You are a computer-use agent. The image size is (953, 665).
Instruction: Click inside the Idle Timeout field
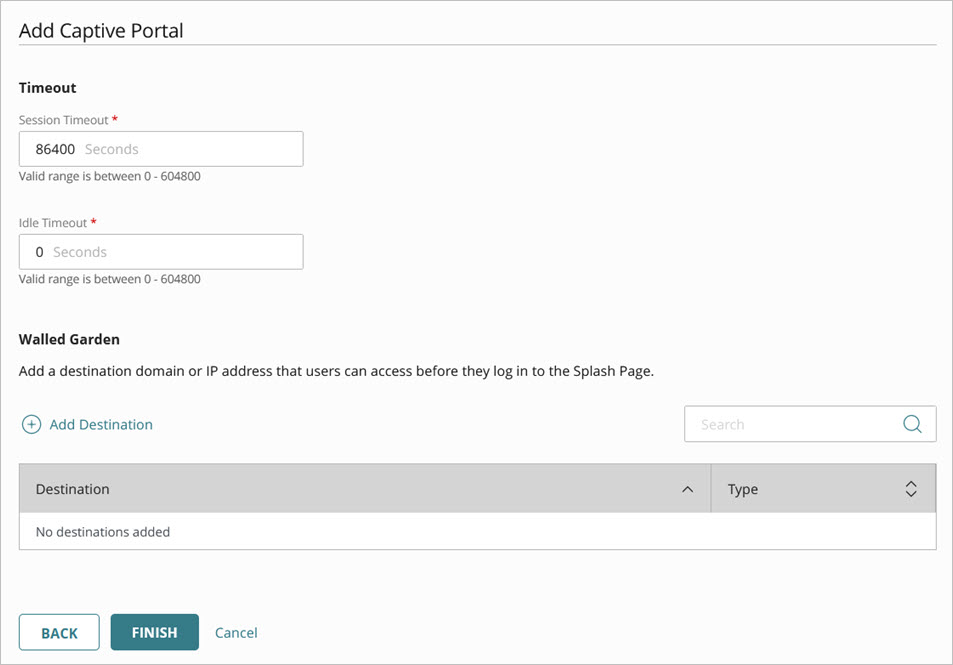(160, 251)
